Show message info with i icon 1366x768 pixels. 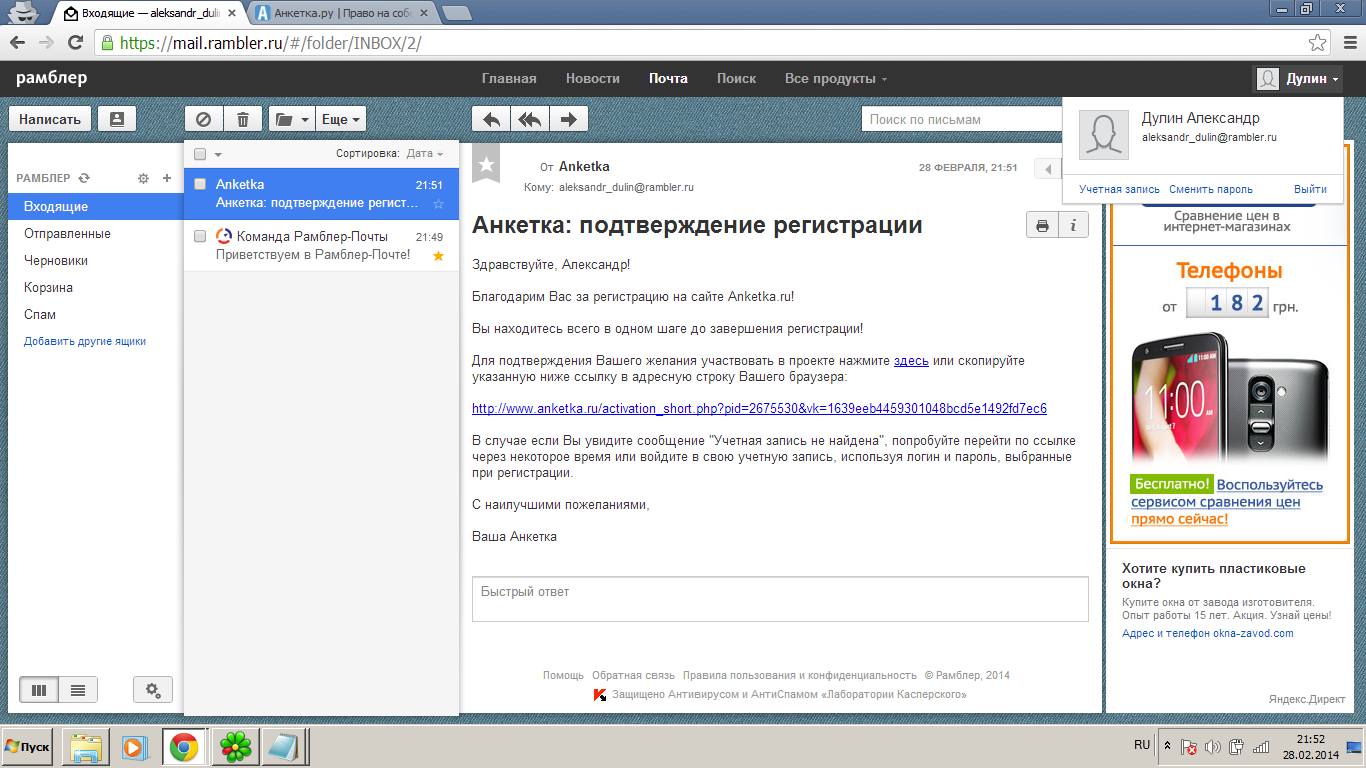coord(1073,225)
